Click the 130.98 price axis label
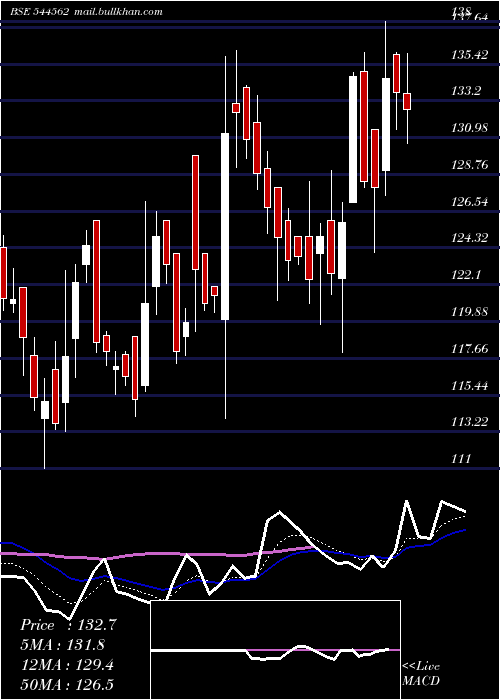The image size is (500, 700). point(469,128)
